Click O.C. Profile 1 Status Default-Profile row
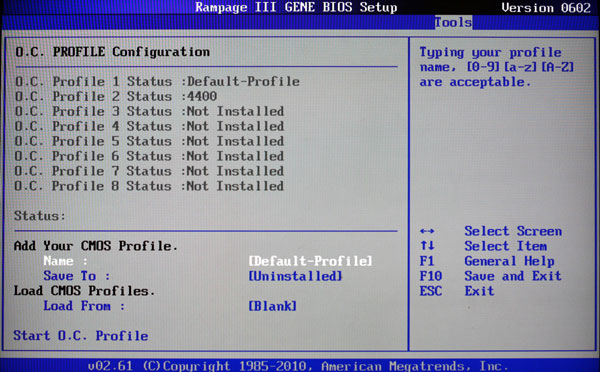600x372 pixels. pyautogui.click(x=157, y=82)
